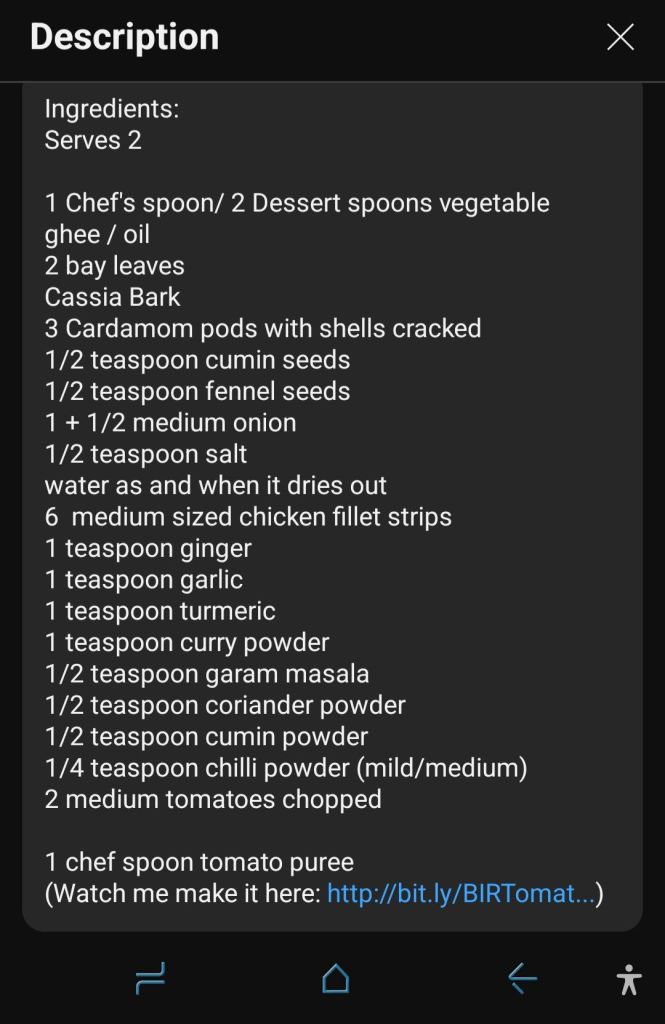Viewport: 665px width, 1024px height.
Task: Tap the chilli powder ingredient line
Action: (285, 768)
